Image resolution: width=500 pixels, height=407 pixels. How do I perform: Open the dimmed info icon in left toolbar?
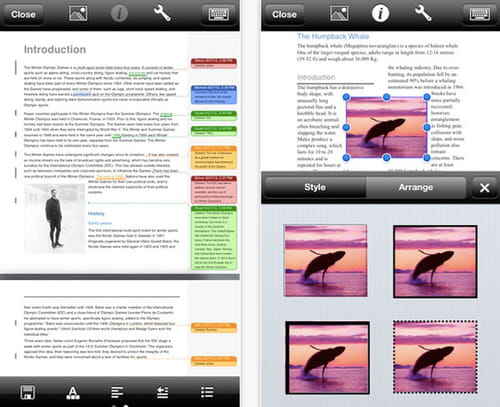coord(119,14)
